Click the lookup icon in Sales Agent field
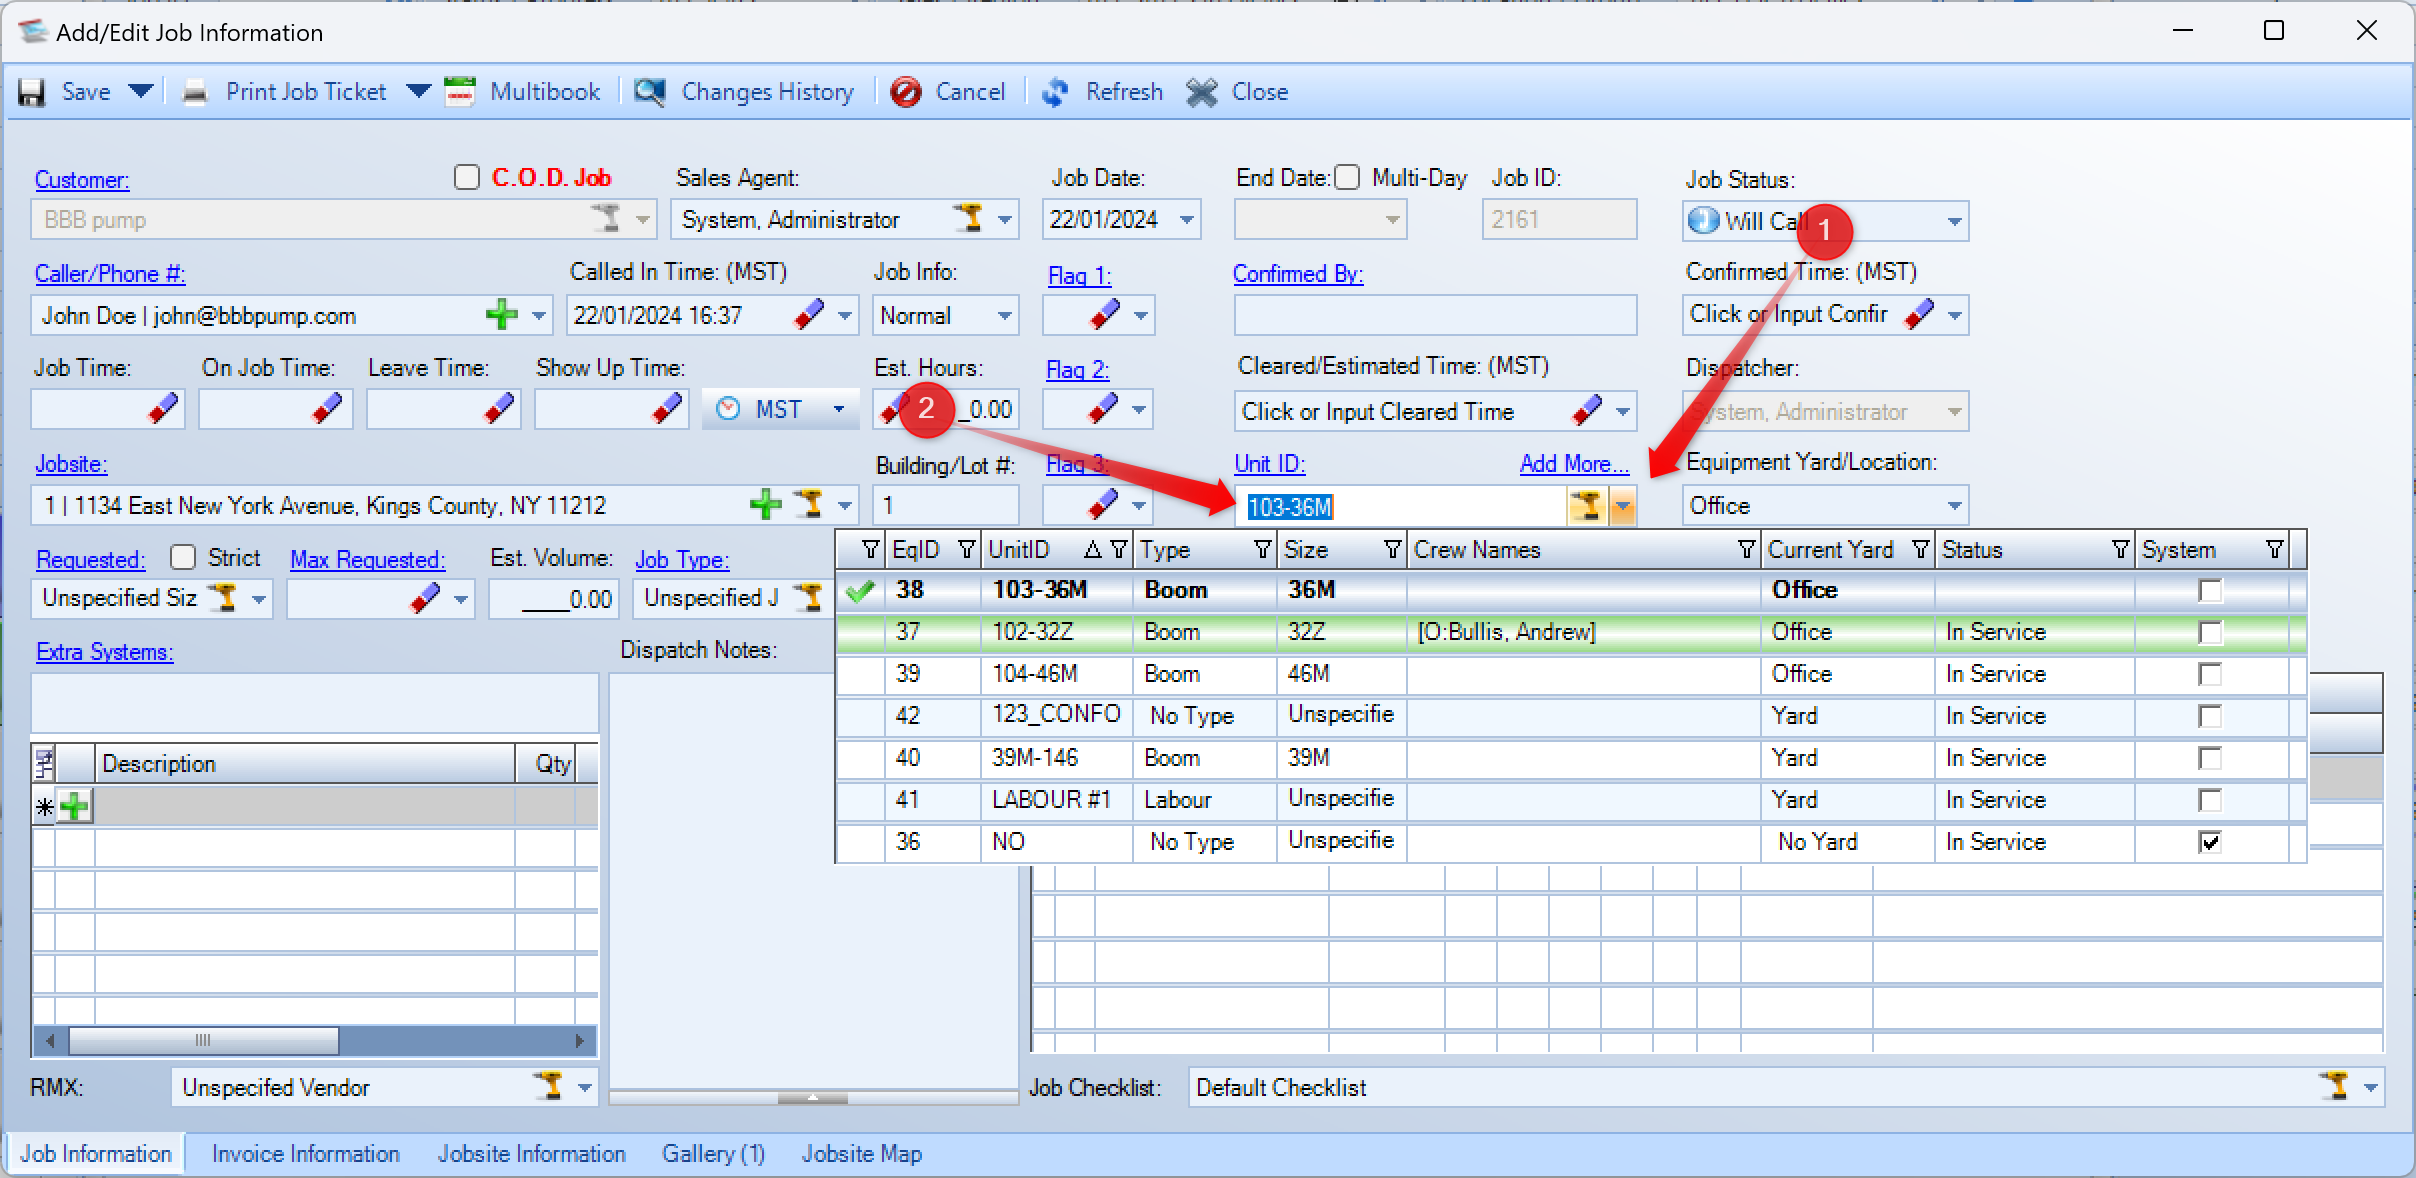Screen dimensions: 2416x1178 pyautogui.click(x=967, y=218)
